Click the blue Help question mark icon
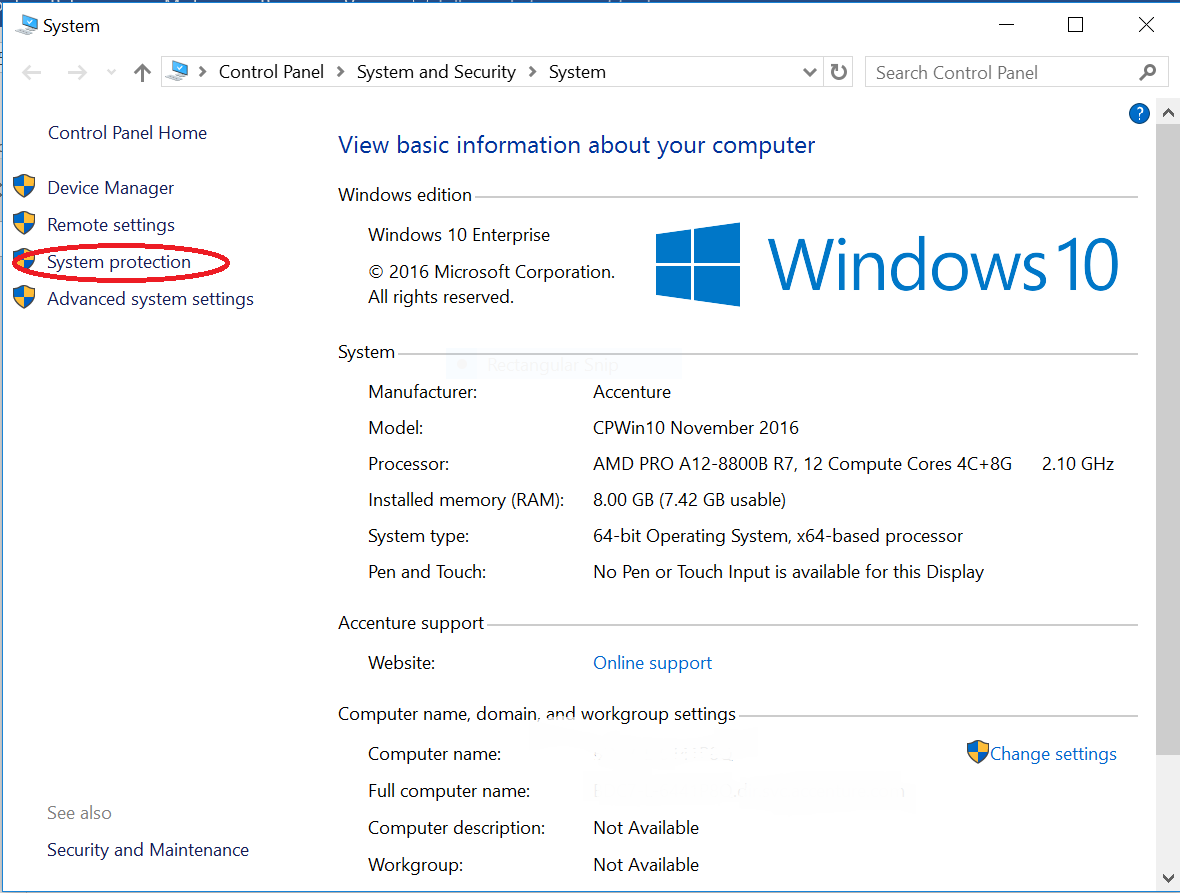 click(1139, 113)
